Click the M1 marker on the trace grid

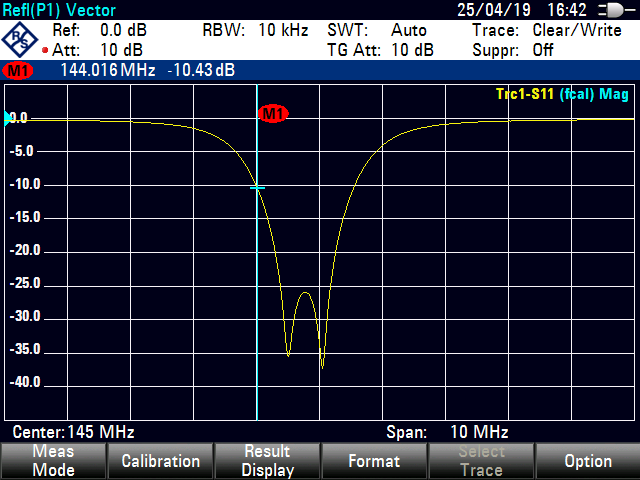pos(272,114)
